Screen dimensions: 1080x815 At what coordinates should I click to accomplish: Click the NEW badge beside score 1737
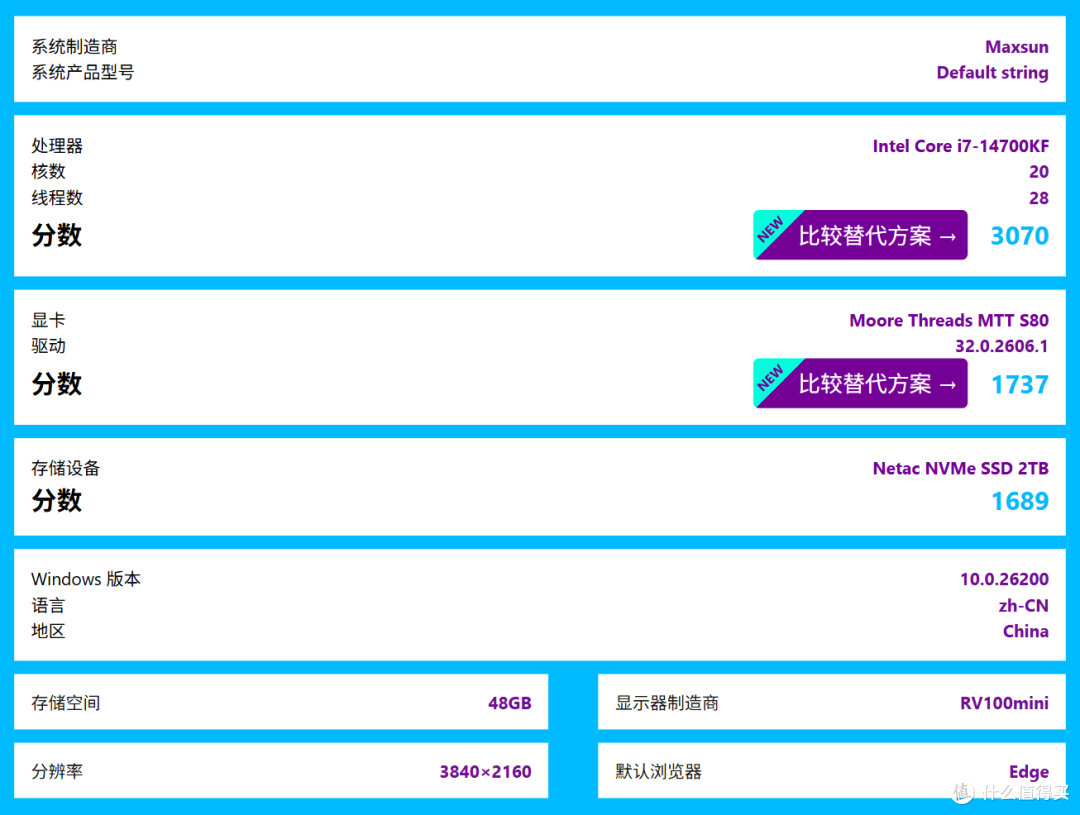tap(771, 377)
